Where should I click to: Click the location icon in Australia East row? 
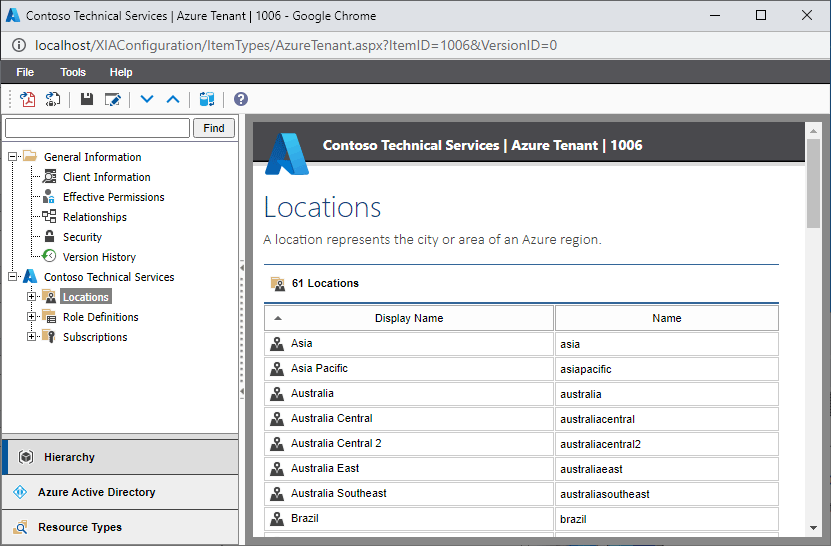[277, 469]
